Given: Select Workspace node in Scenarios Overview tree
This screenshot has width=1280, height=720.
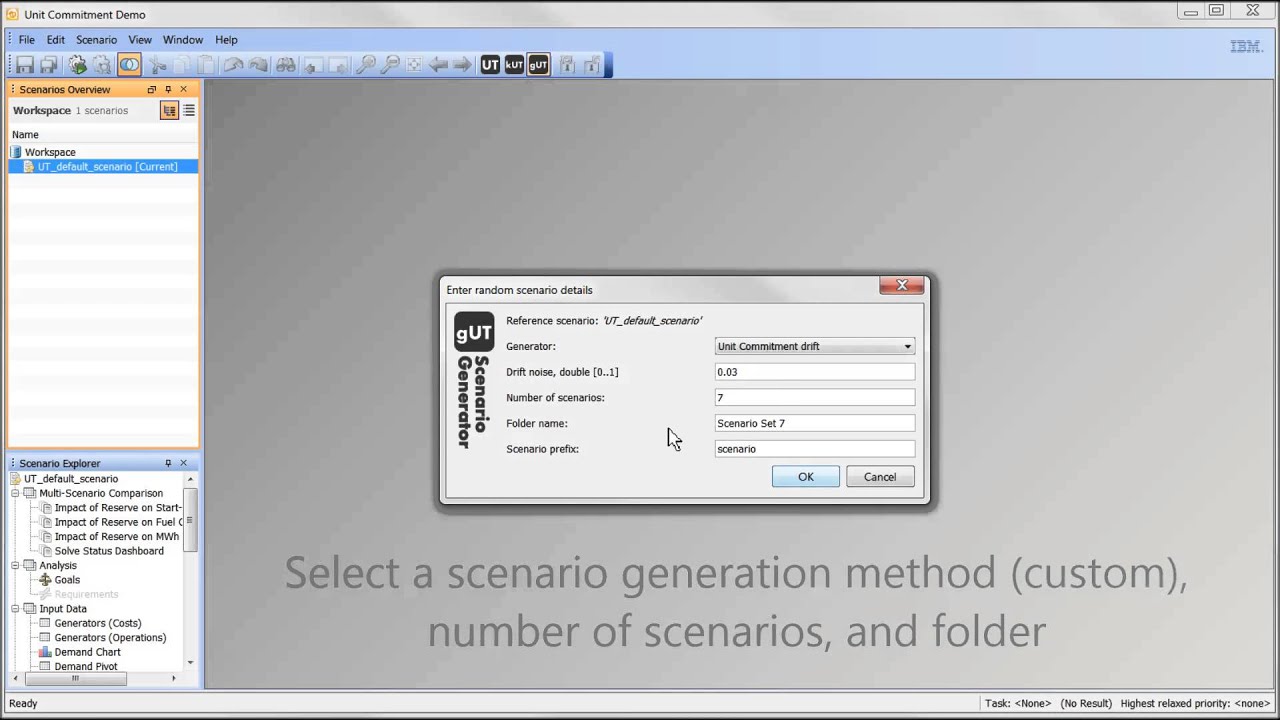Looking at the screenshot, I should (x=50, y=152).
